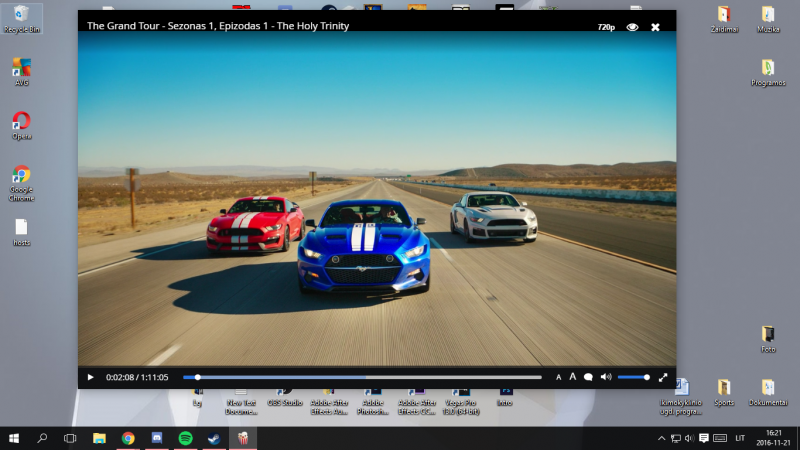Open system volume tray icon

click(x=689, y=438)
